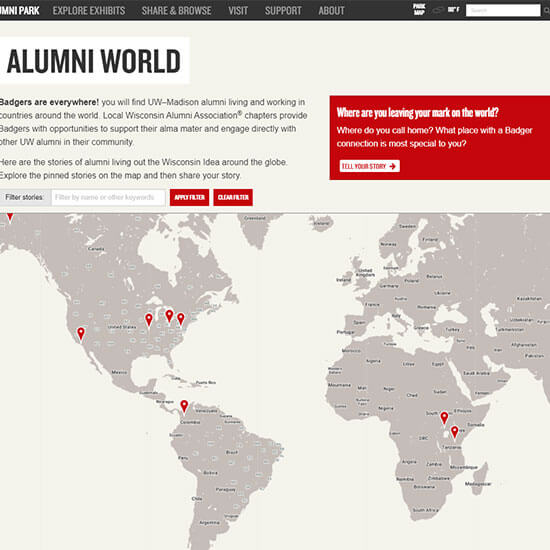Click the Madagascar label on the map
The width and height of the screenshot is (550, 550).
tap(478, 484)
